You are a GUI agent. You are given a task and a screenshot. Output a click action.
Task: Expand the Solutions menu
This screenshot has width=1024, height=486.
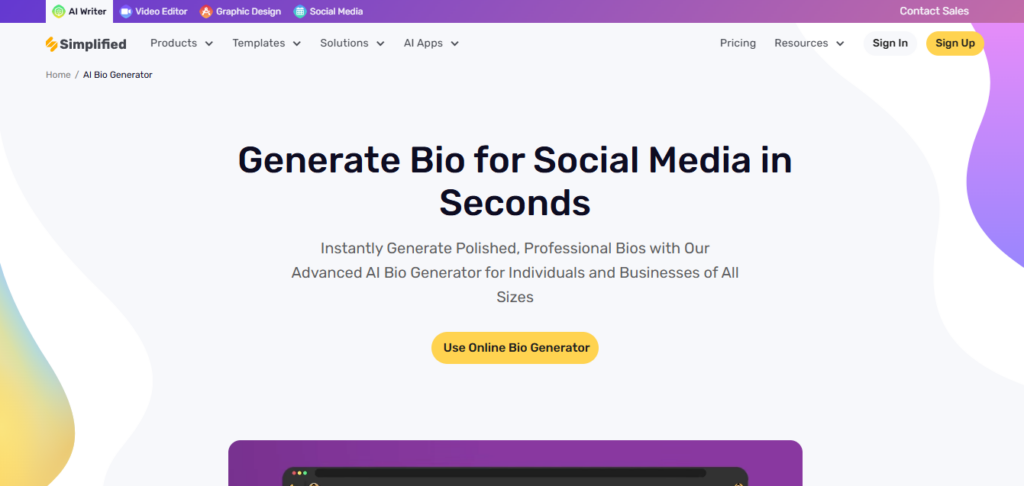(x=352, y=43)
